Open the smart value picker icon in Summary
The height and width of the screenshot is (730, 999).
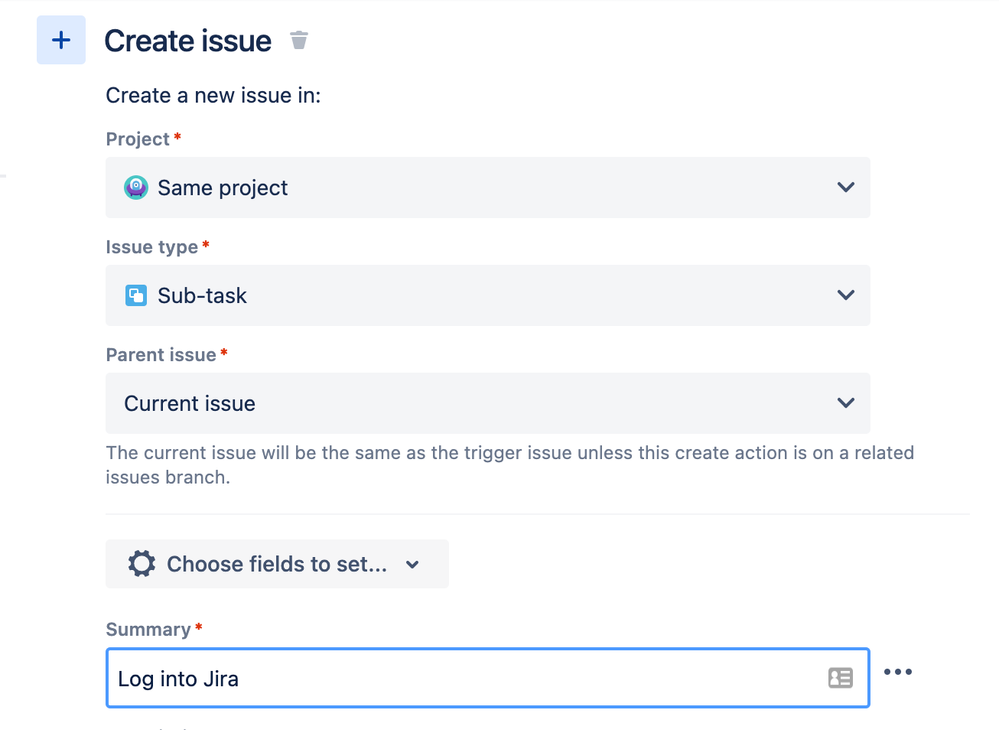840,678
